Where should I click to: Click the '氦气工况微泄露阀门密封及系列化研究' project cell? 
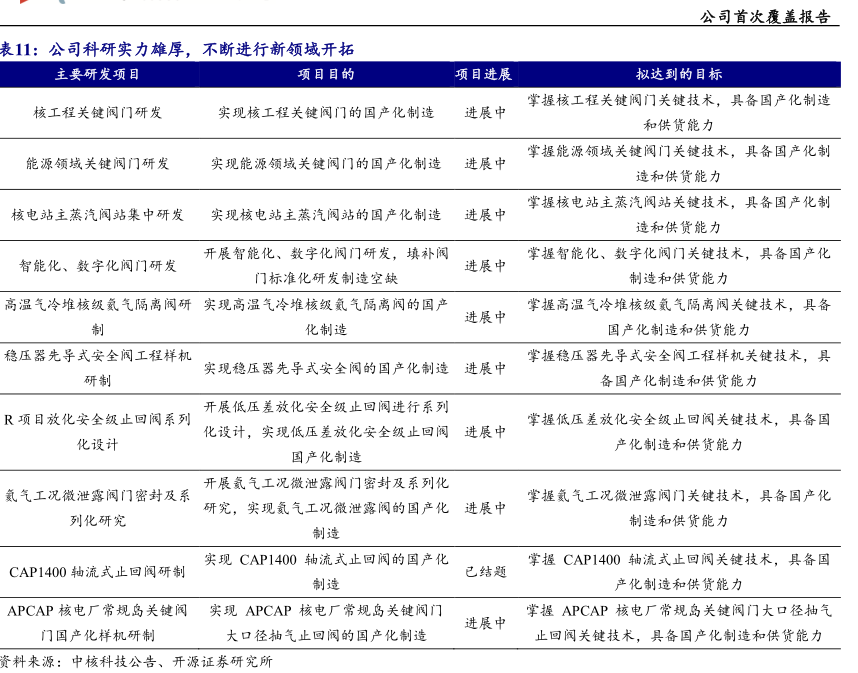pos(97,508)
